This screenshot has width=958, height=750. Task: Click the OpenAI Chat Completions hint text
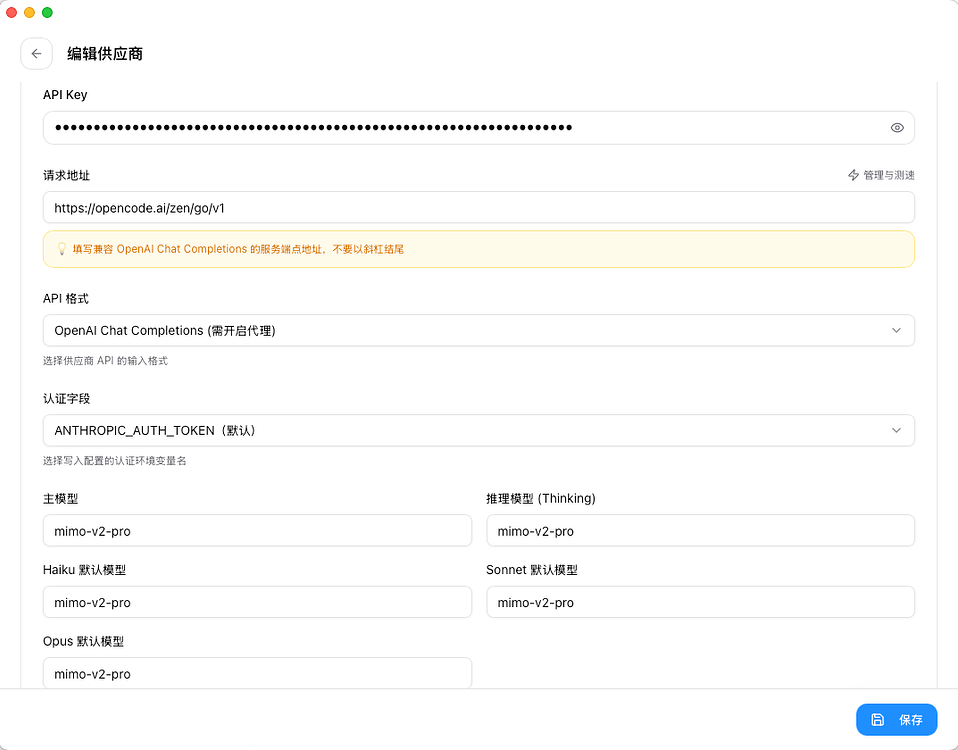point(238,249)
